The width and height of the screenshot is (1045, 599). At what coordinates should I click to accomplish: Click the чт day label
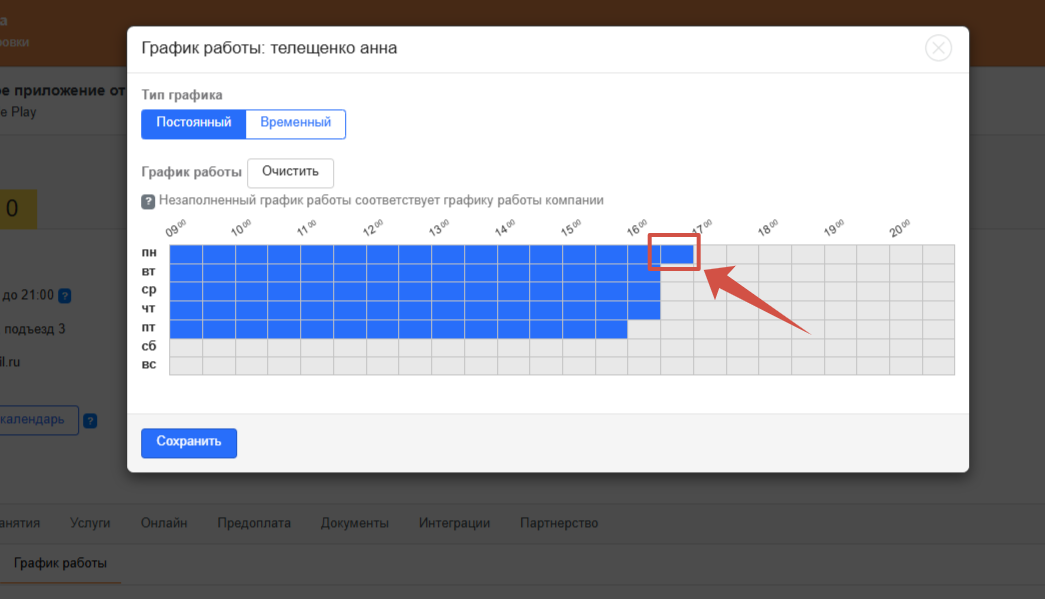point(148,308)
